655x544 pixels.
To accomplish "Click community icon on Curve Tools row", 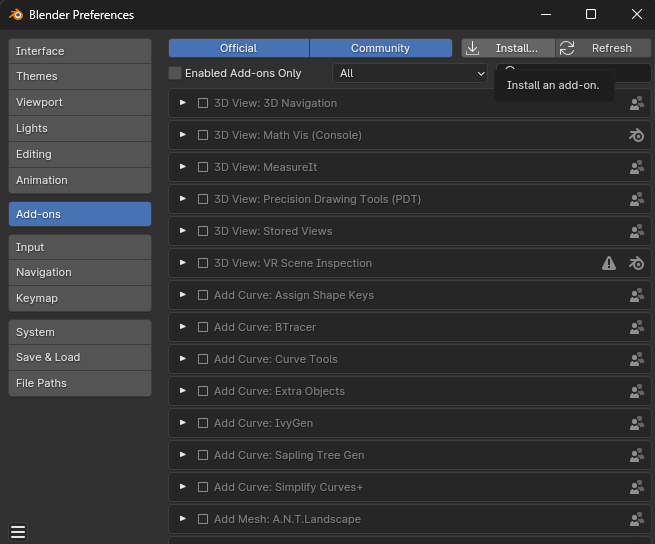I will [637, 359].
